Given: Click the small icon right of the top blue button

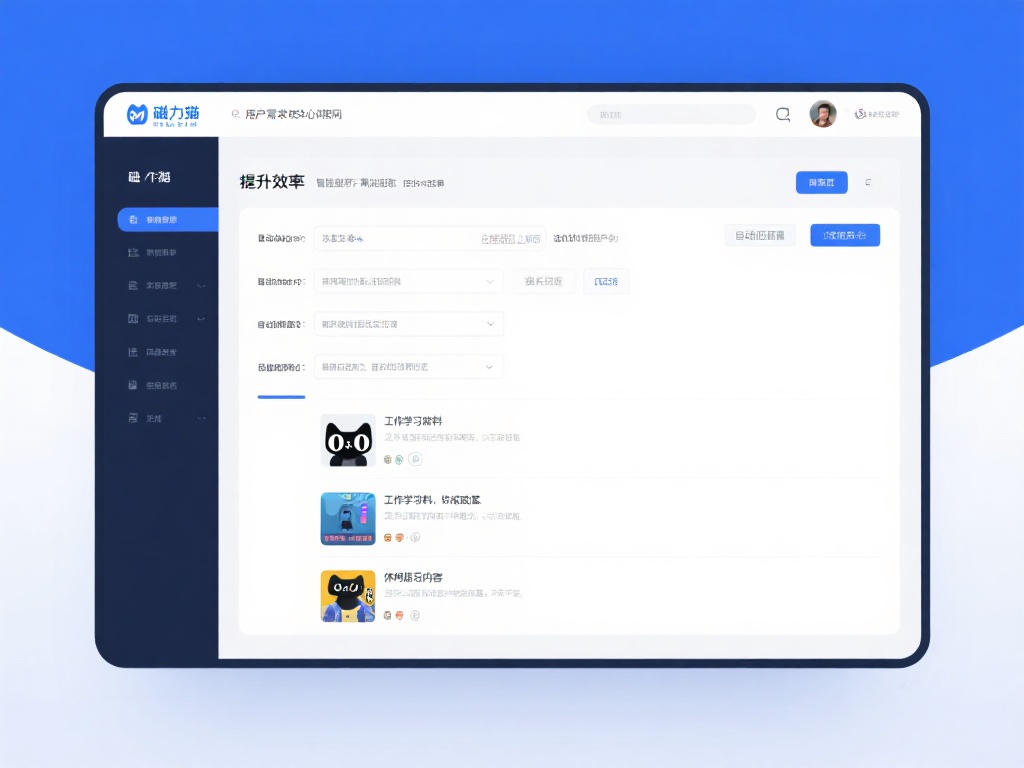Looking at the screenshot, I should tap(868, 182).
